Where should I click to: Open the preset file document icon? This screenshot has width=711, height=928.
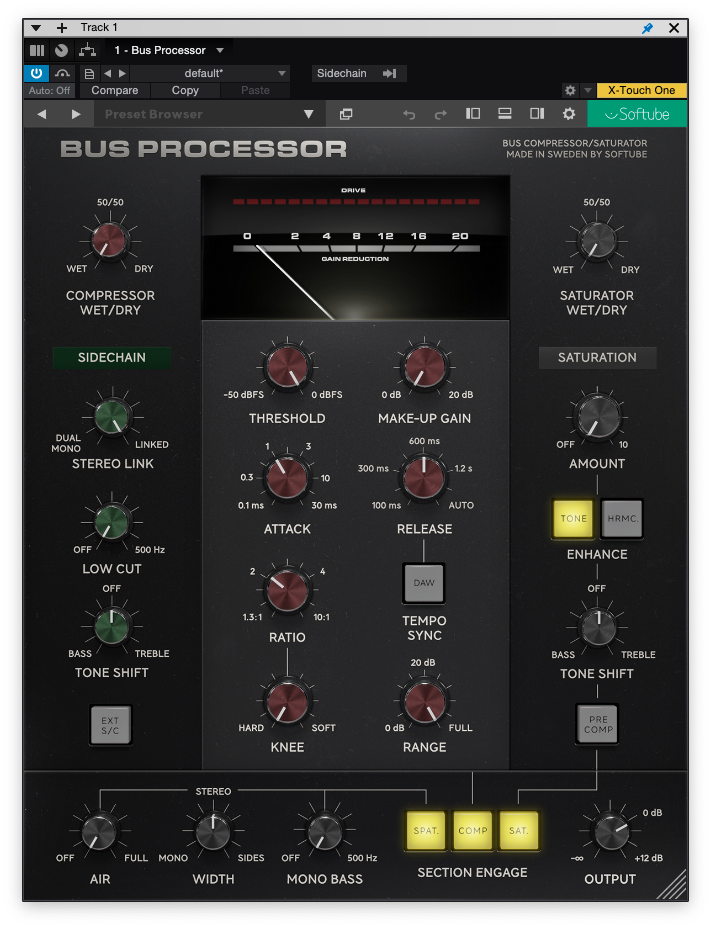tap(89, 73)
